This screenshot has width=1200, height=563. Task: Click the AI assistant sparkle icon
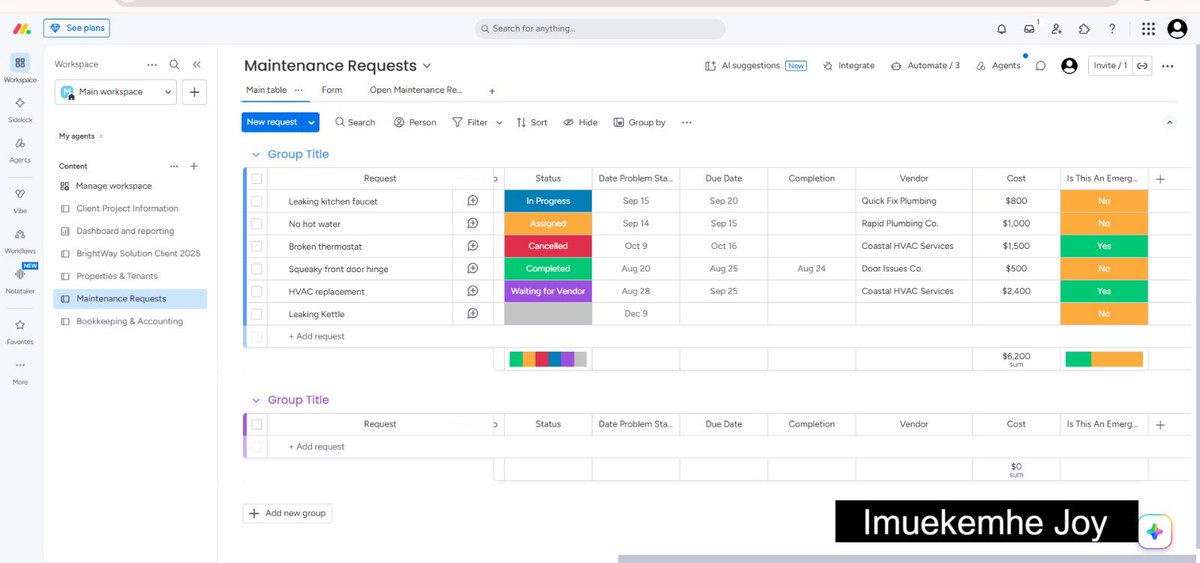click(x=1155, y=532)
